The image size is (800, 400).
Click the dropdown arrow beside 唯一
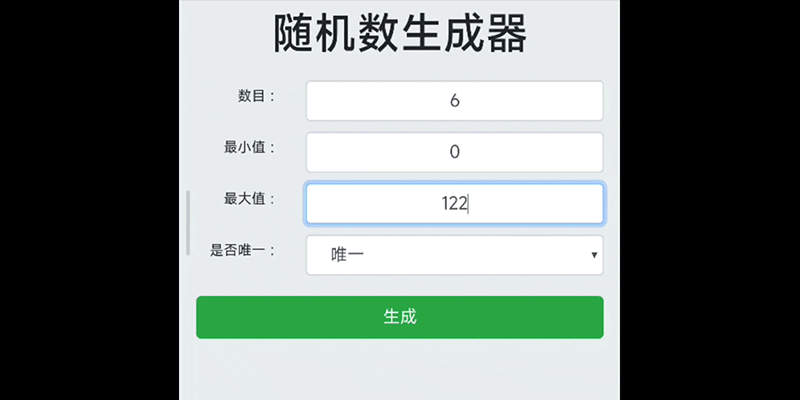tap(595, 256)
